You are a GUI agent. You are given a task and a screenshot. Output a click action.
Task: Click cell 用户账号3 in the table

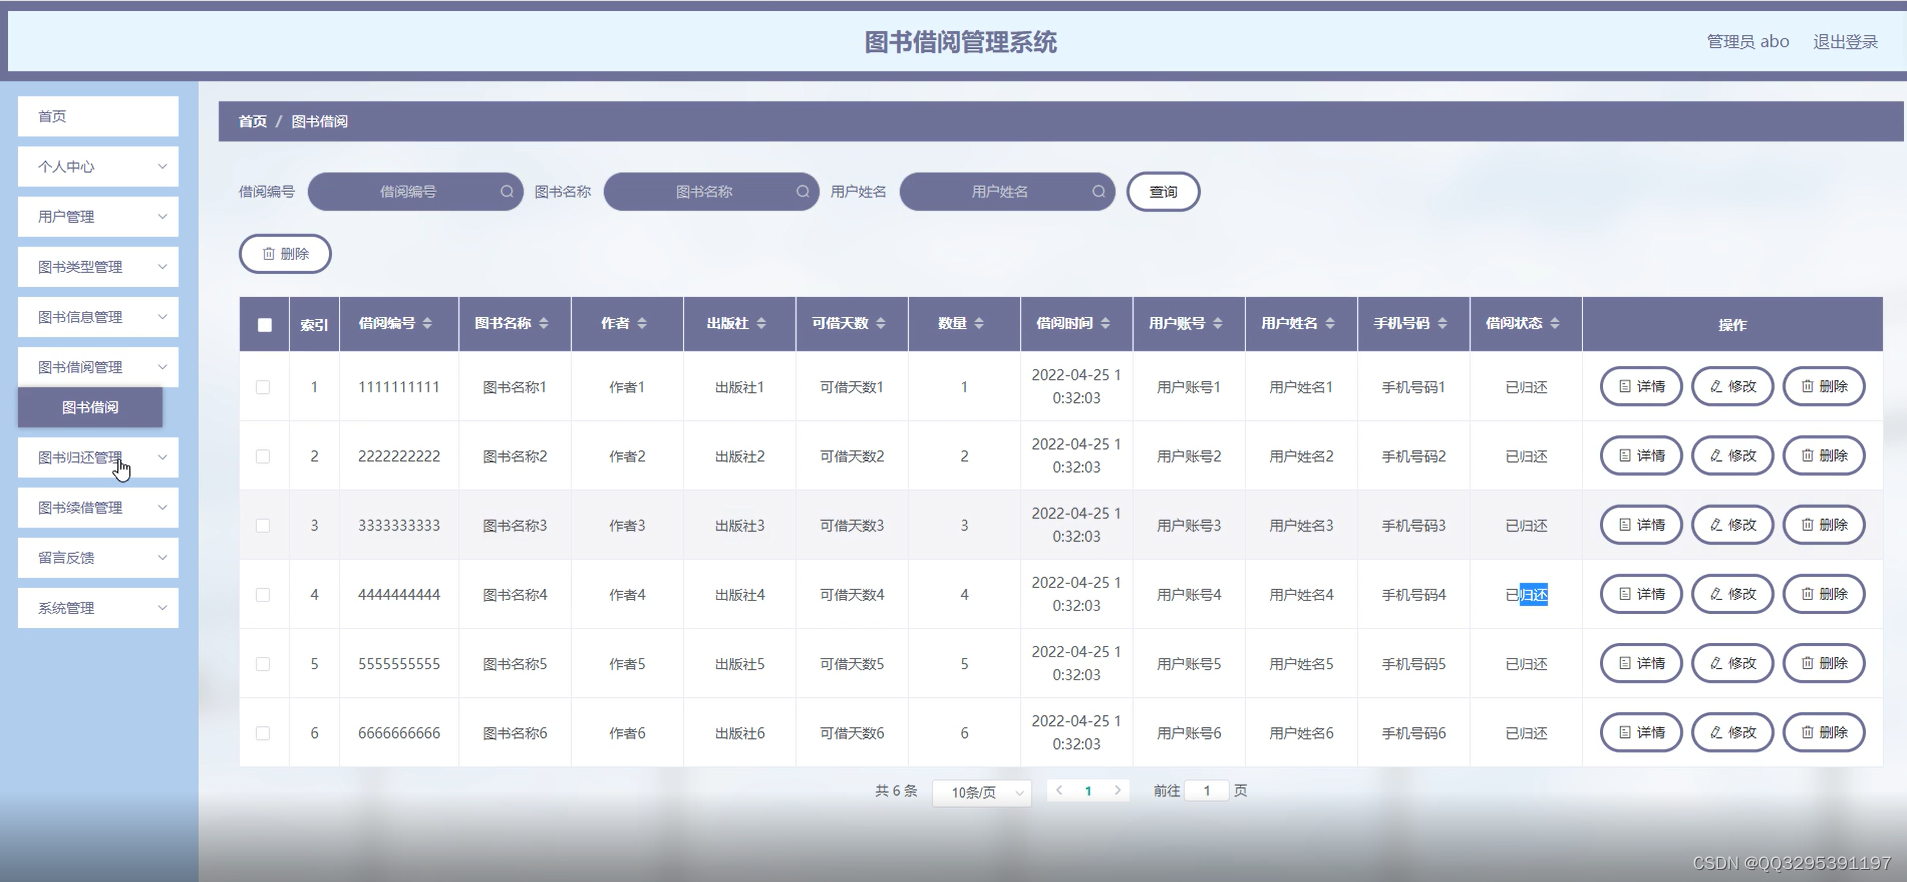tap(1189, 526)
